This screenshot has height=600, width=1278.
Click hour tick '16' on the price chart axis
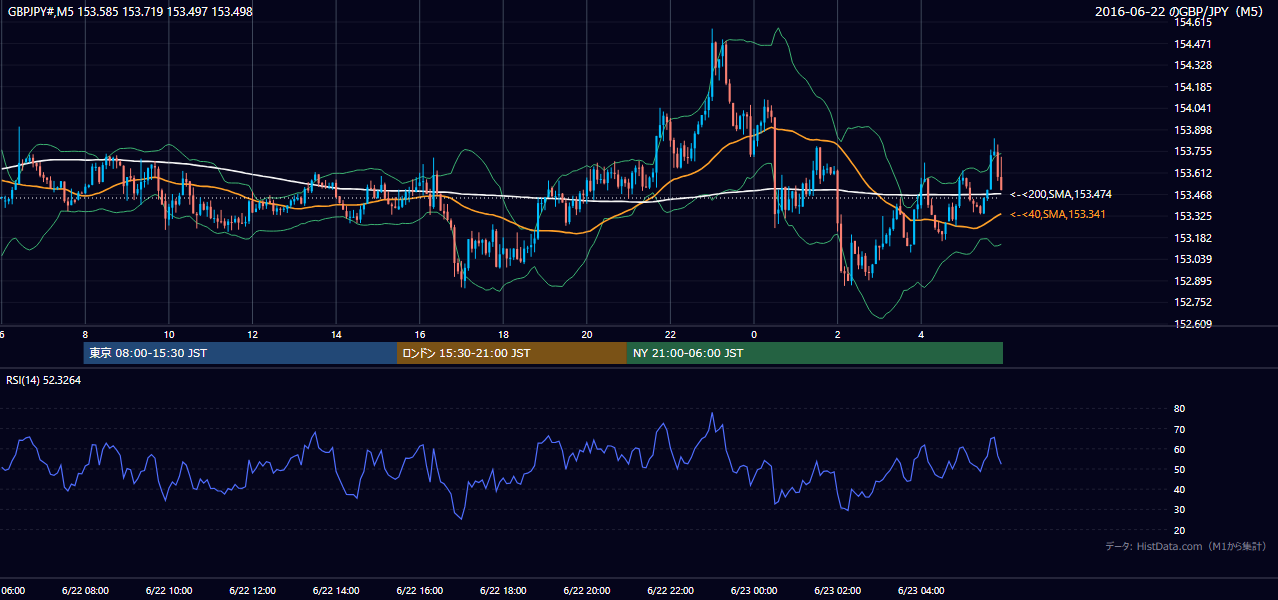420,335
